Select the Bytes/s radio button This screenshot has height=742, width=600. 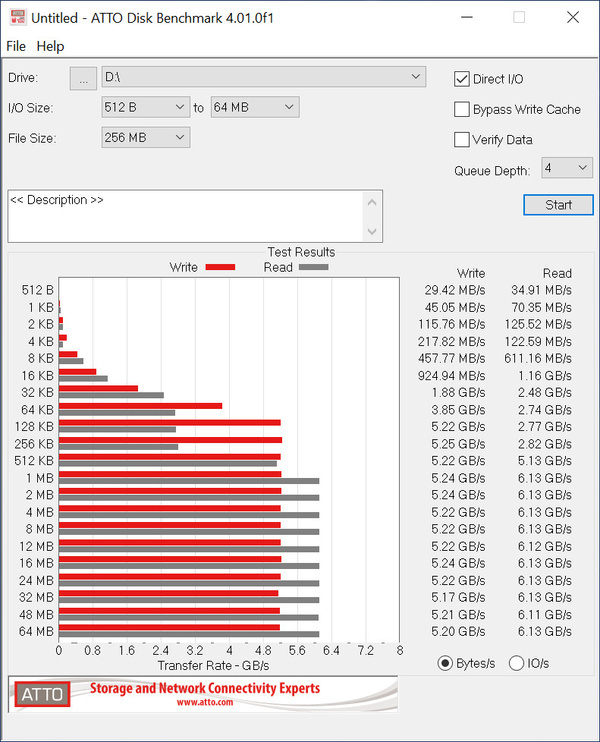(445, 663)
